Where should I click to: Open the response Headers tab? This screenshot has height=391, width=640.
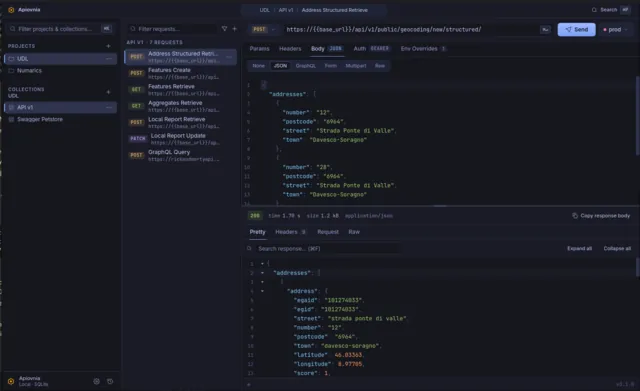[291, 232]
